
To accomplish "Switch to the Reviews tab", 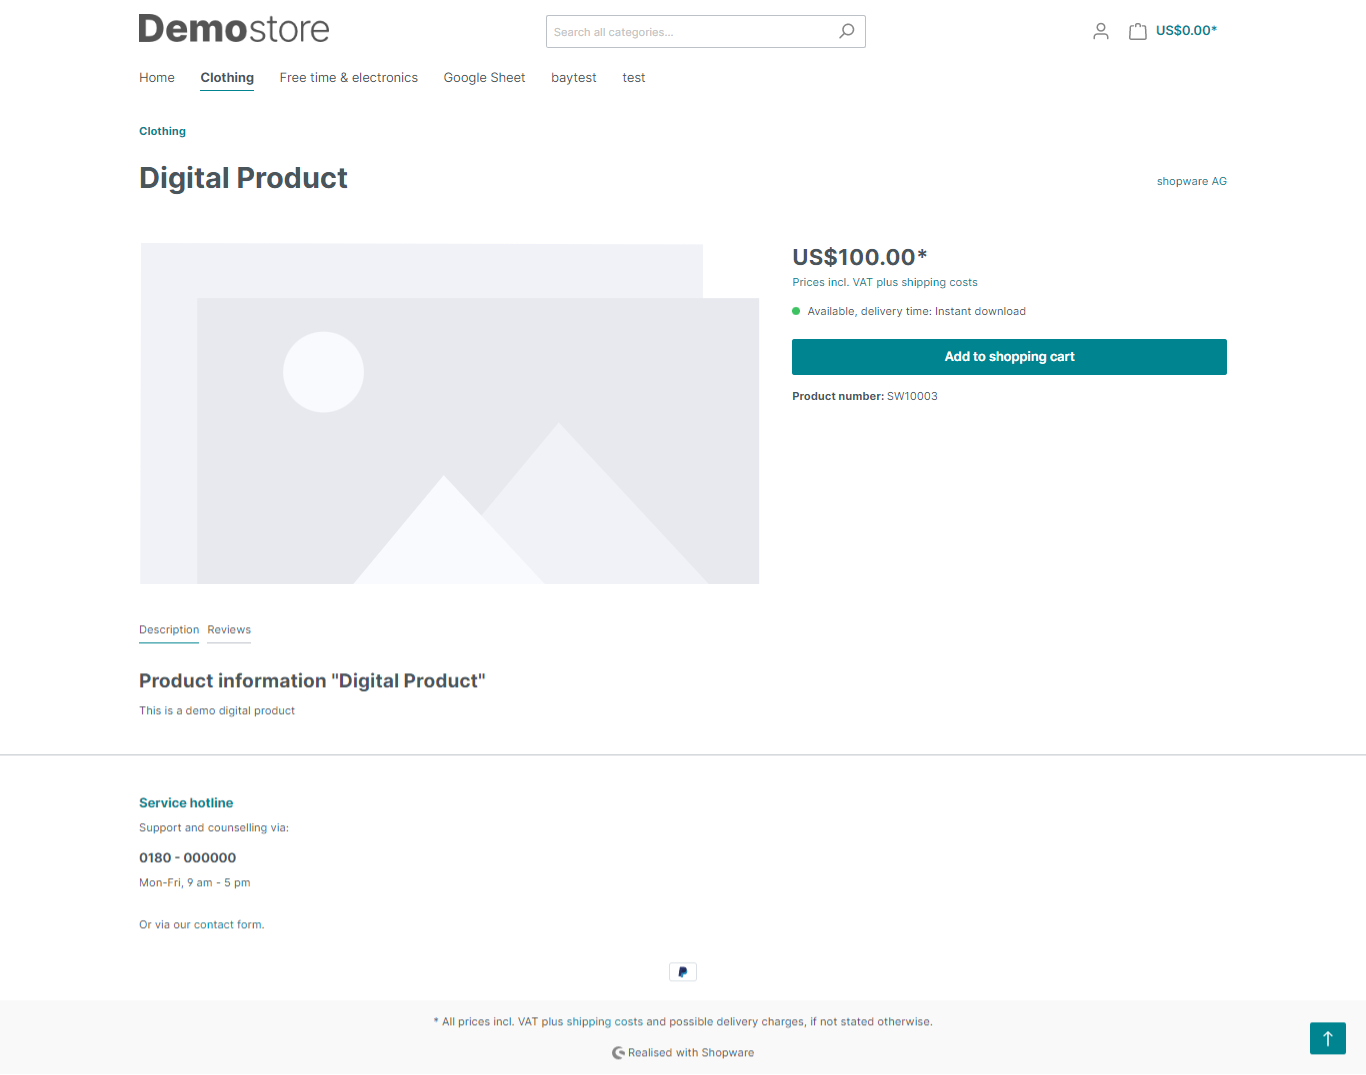I will 229,630.
